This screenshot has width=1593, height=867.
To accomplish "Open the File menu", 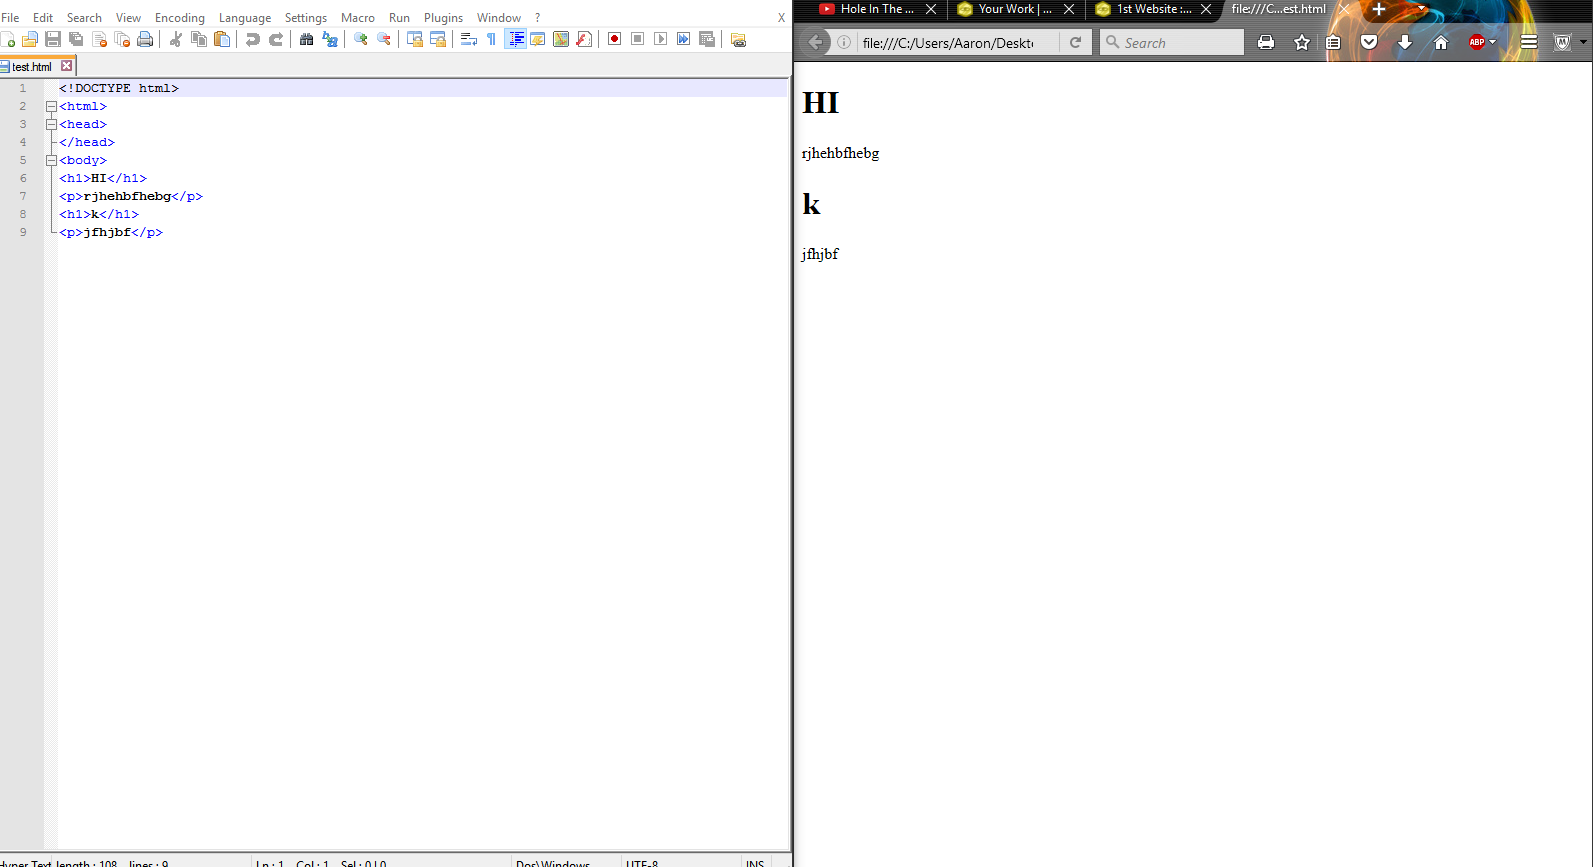I will [10, 17].
